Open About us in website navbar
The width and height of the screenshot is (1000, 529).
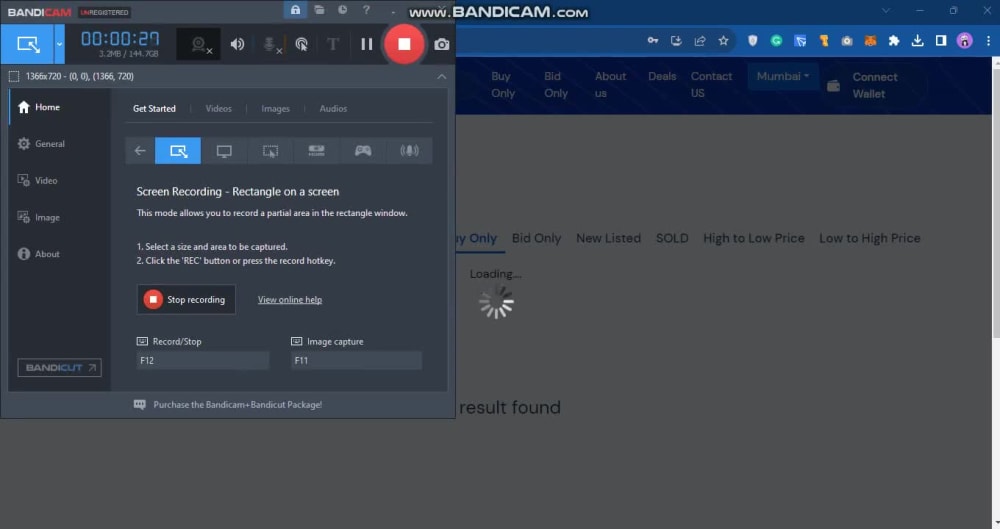pyautogui.click(x=610, y=85)
